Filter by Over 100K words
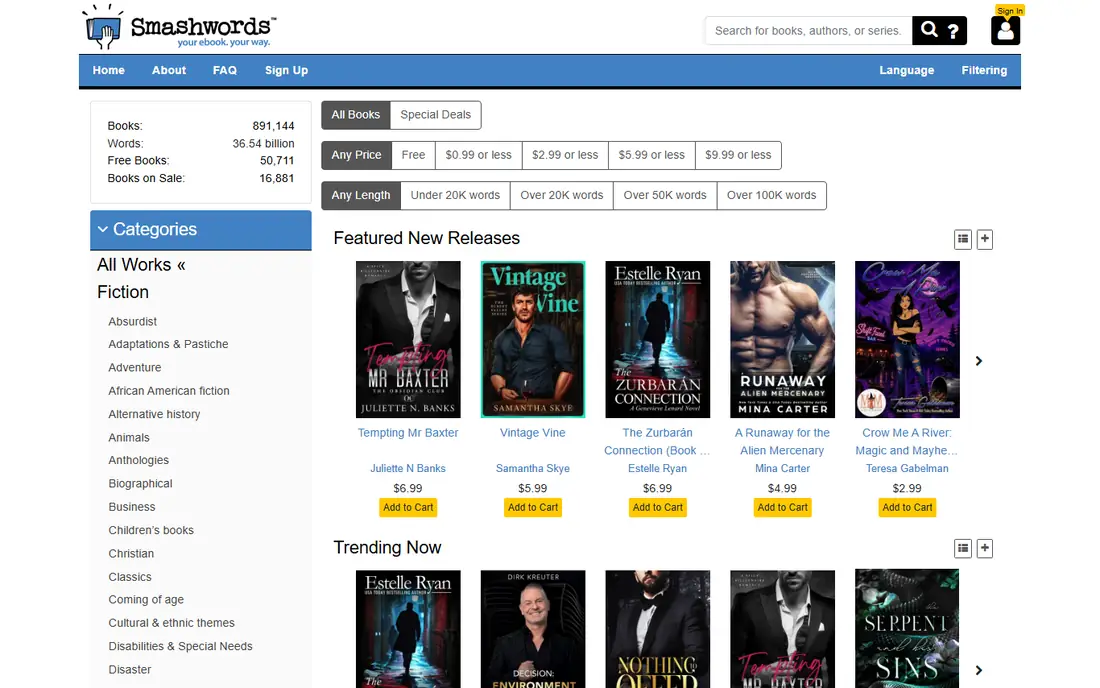Image resolution: width=1100 pixels, height=688 pixels. coord(772,196)
